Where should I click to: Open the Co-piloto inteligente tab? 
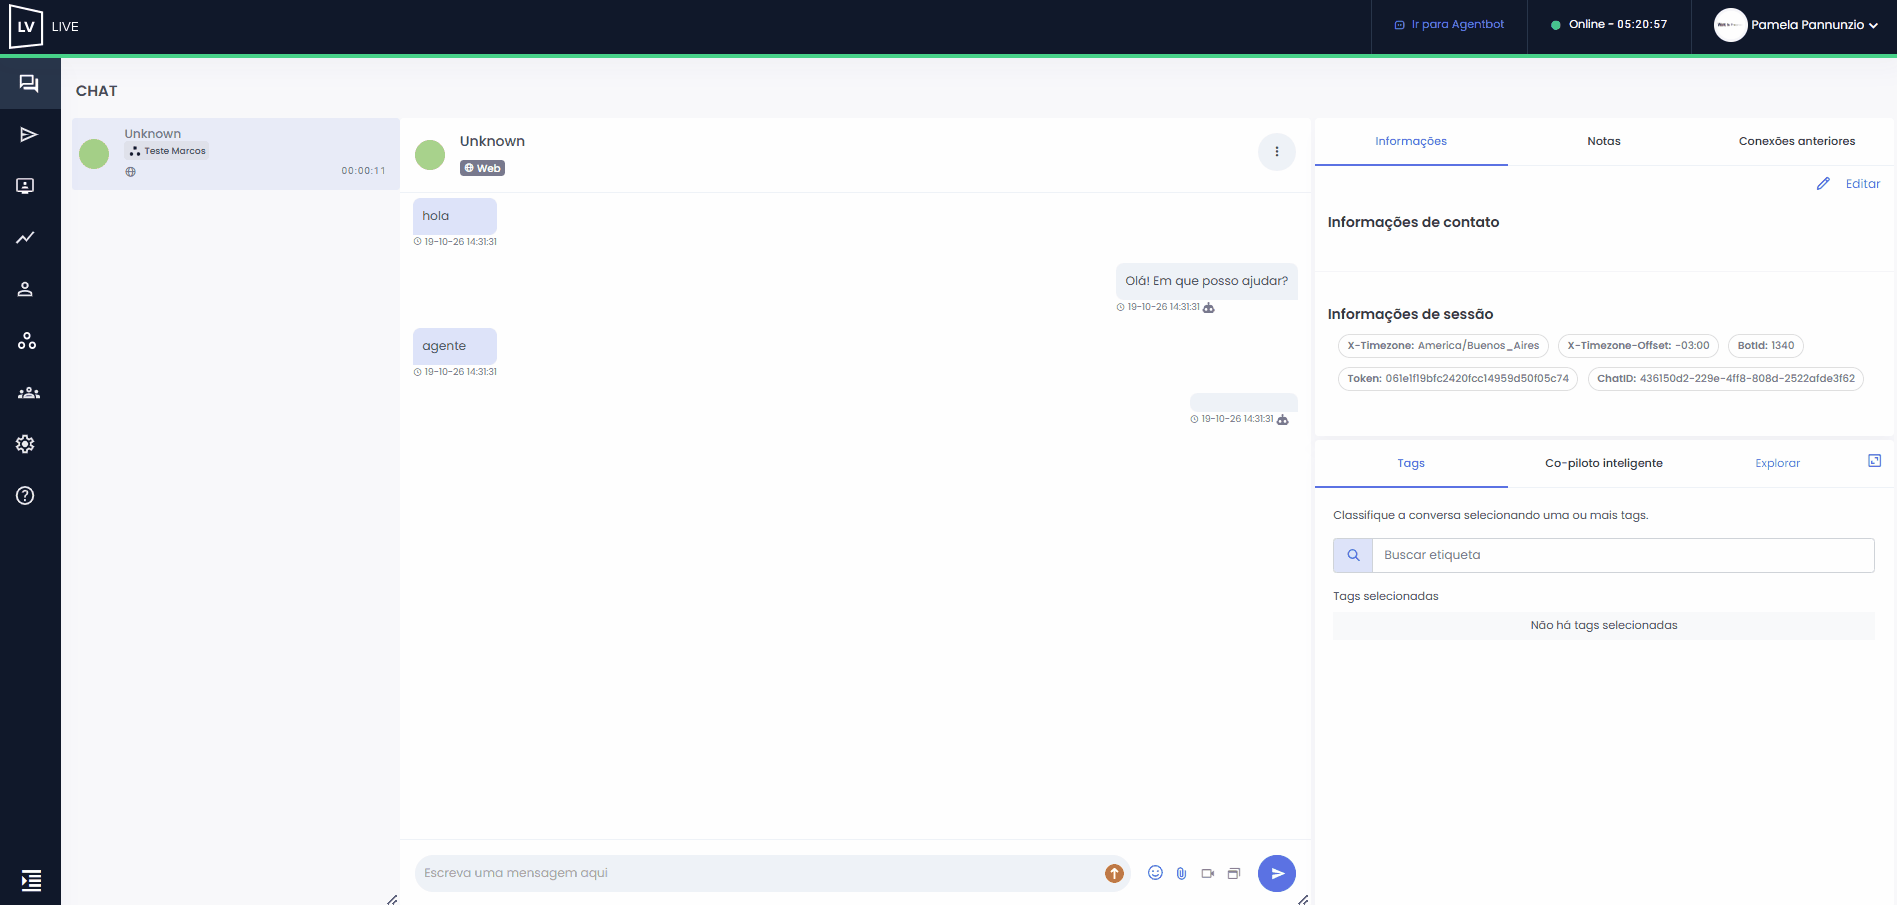[1604, 463]
